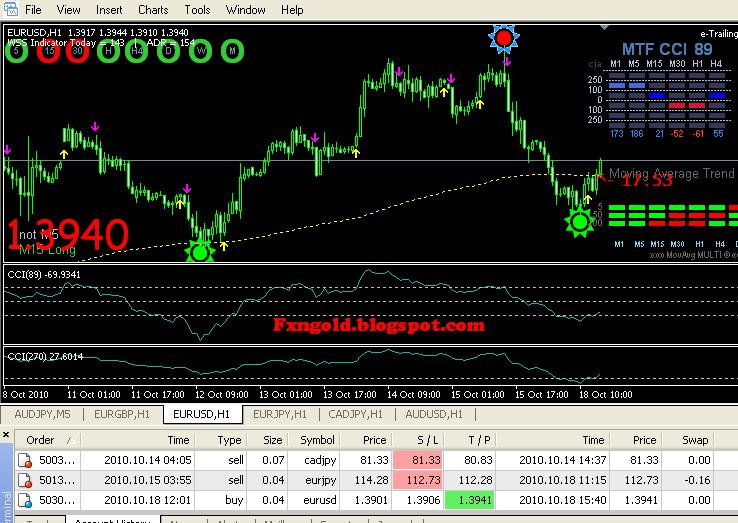
Task: Click the green W timeframe circle indicator
Action: (x=201, y=51)
